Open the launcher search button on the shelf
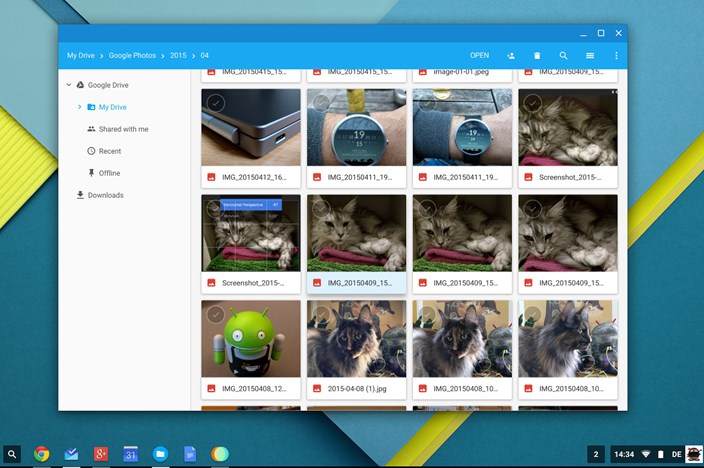 [x=12, y=454]
